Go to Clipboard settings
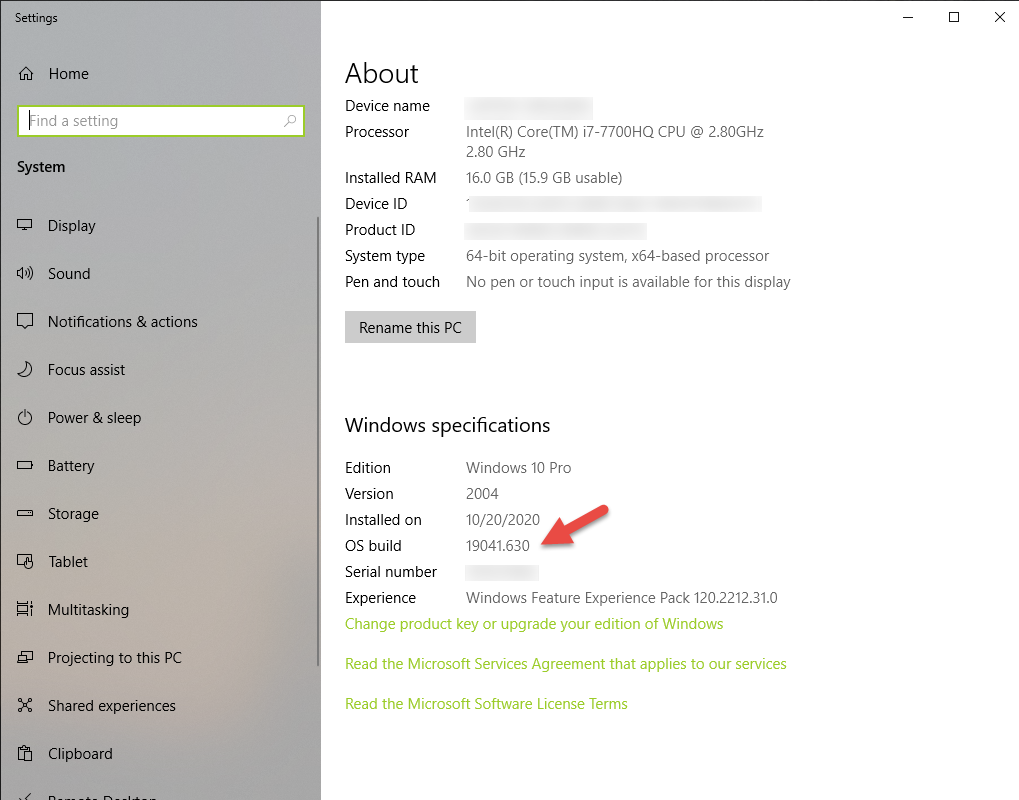1019x800 pixels. click(x=80, y=754)
